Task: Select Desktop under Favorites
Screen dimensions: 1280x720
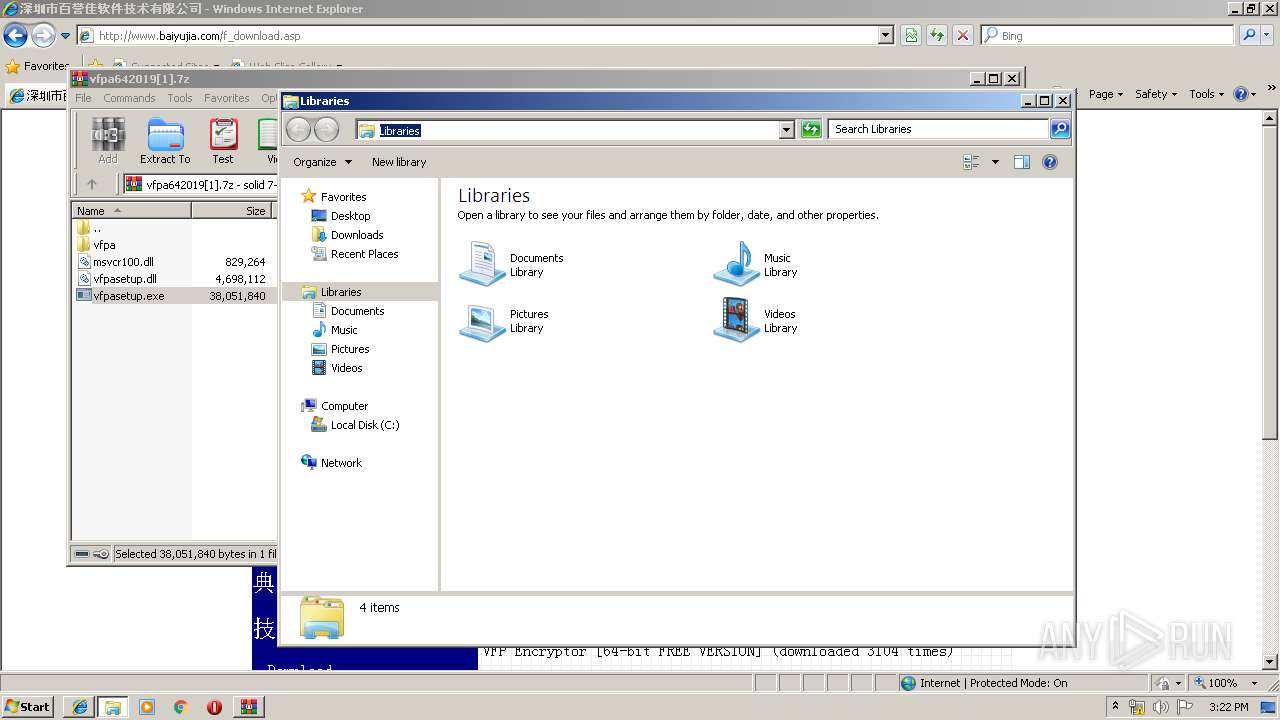Action: coord(341,216)
